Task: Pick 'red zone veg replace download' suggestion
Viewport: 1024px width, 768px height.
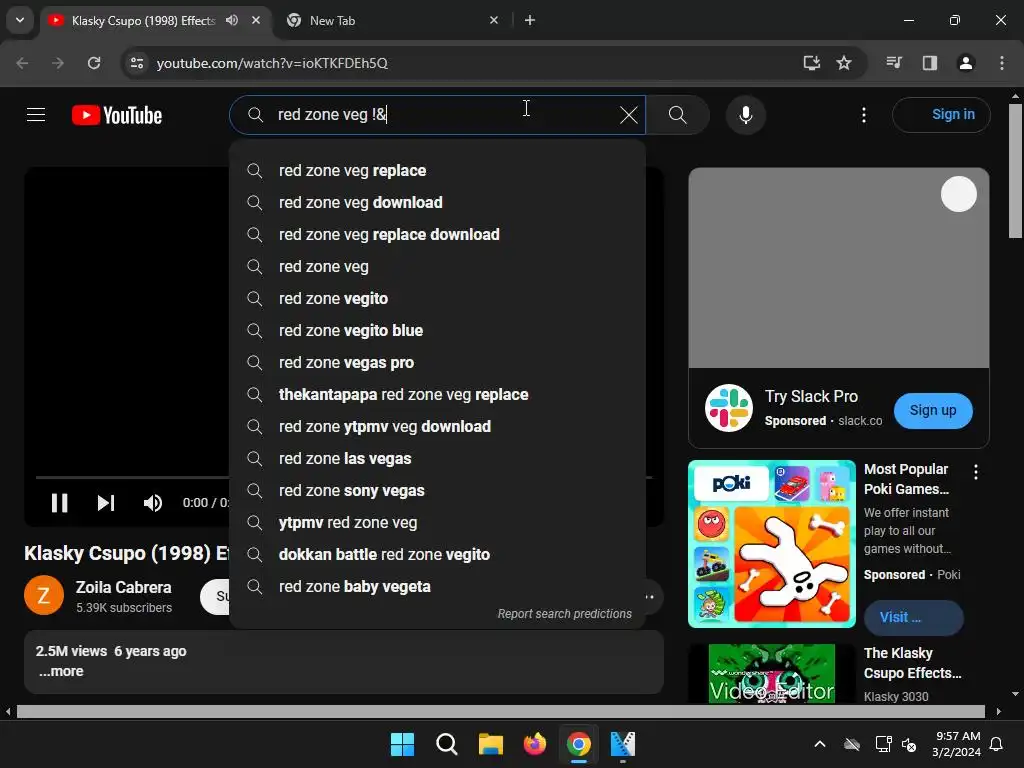Action: click(x=438, y=234)
